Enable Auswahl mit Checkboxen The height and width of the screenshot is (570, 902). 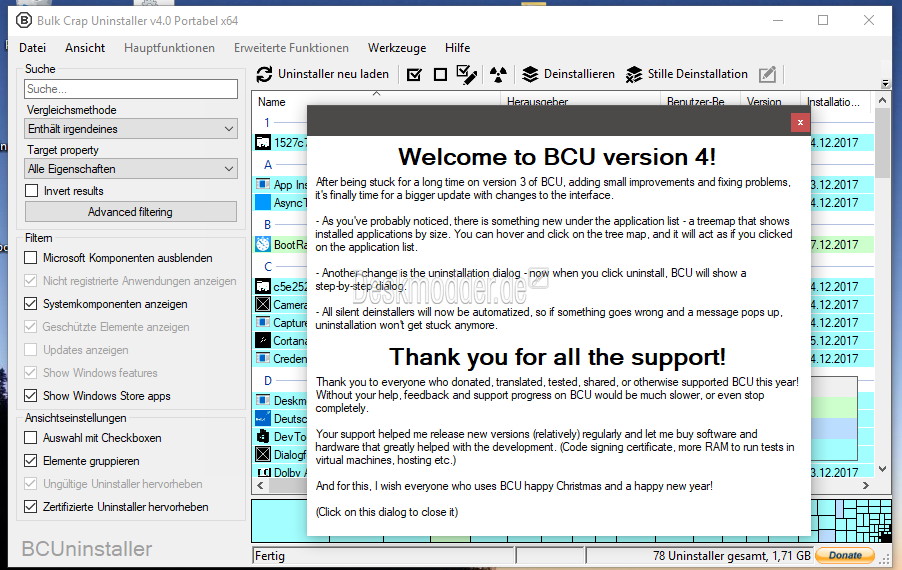pos(30,438)
